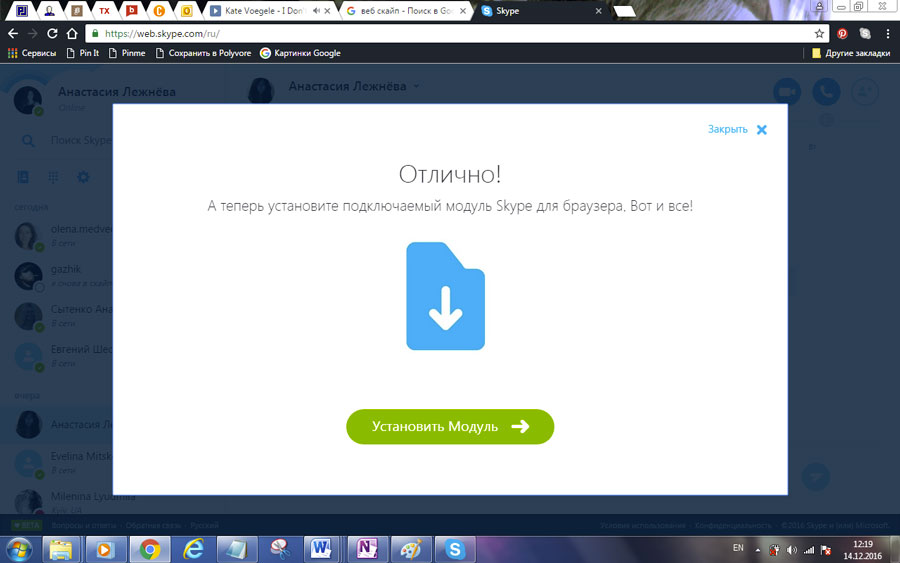Open Картинки Google bookmark
This screenshot has width=900, height=563.
(300, 53)
